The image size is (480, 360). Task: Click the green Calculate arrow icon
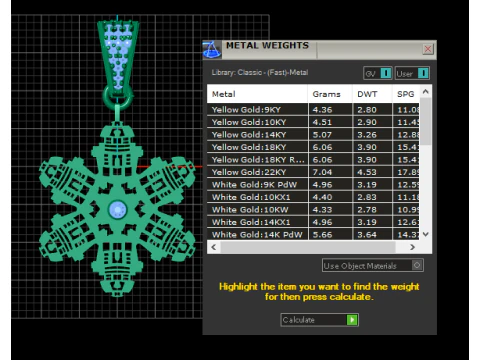352,320
